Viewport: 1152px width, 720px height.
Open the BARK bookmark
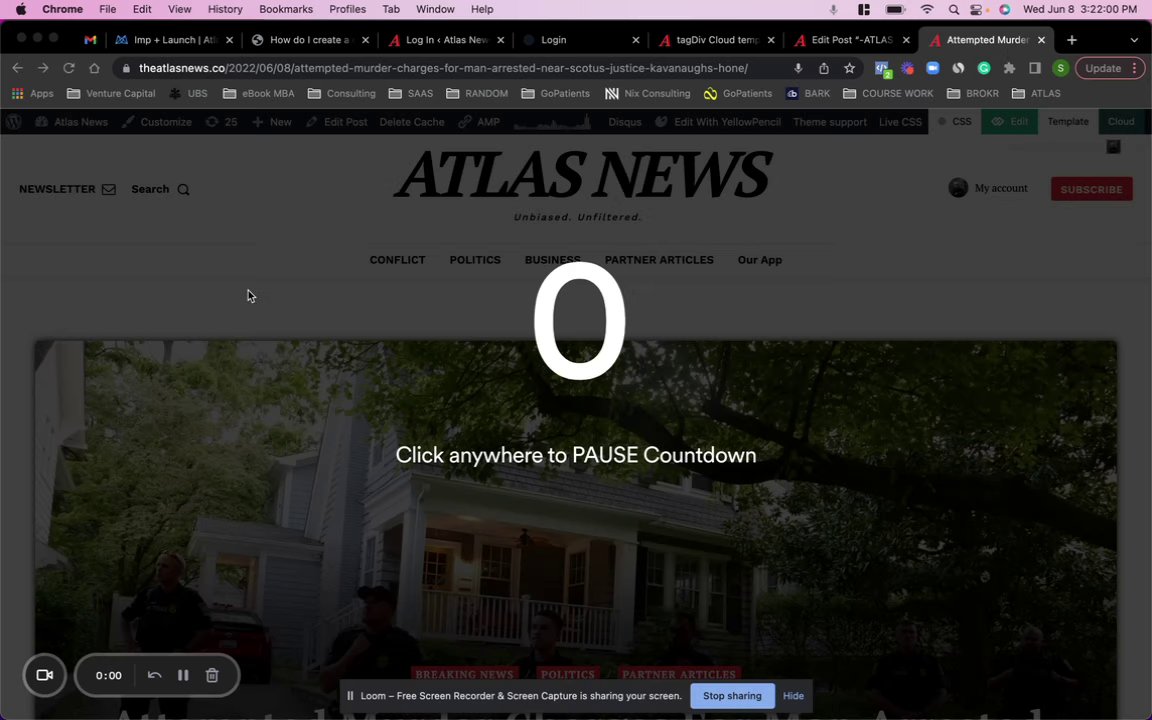click(807, 93)
